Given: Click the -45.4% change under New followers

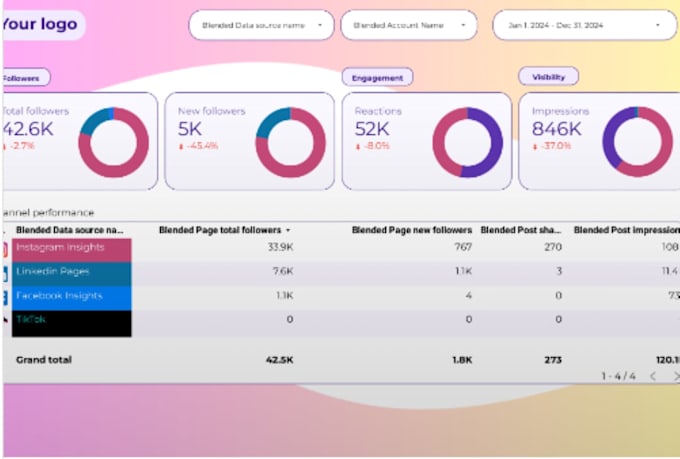Looking at the screenshot, I should pos(199,146).
